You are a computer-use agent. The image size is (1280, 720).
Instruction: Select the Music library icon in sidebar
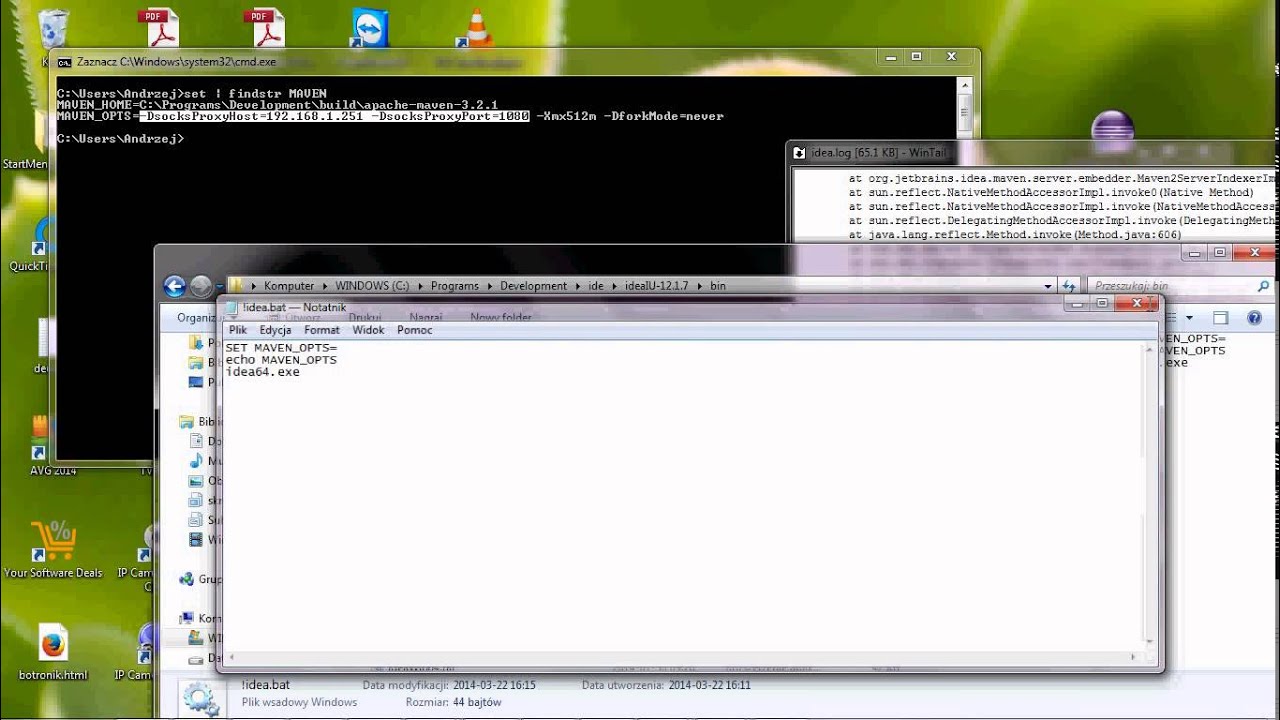197,461
